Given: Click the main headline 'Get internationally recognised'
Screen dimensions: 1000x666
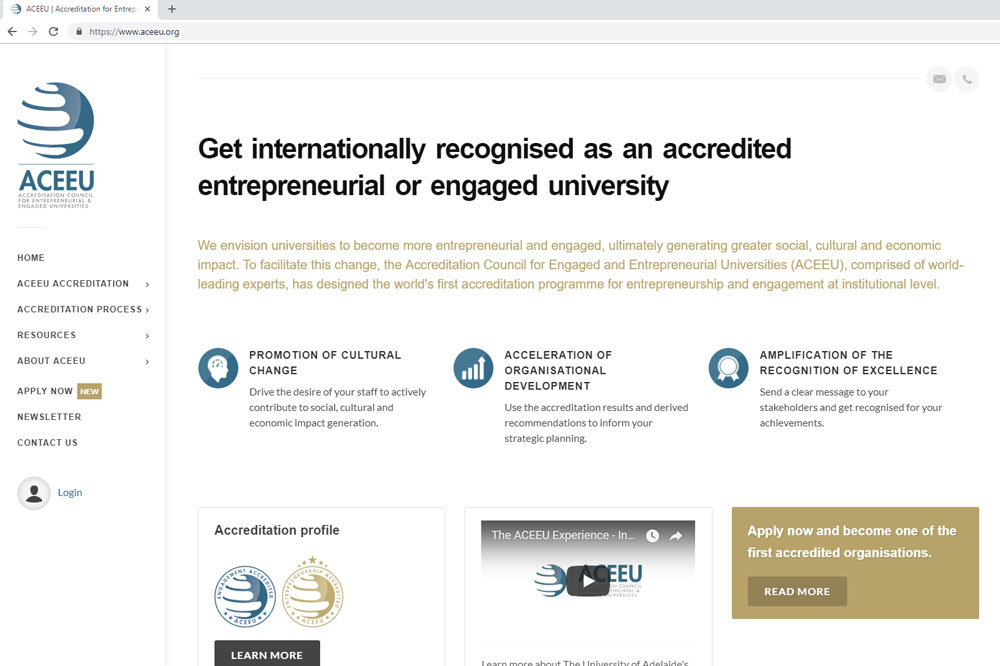Looking at the screenshot, I should 494,167.
